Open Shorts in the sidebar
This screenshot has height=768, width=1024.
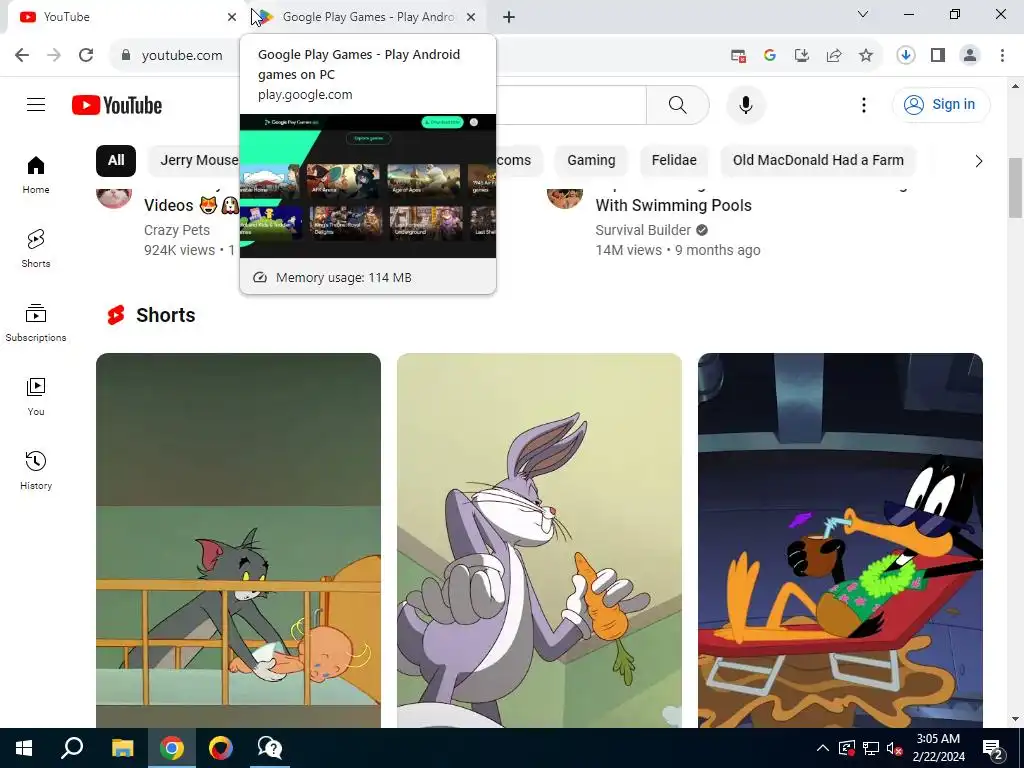[36, 249]
